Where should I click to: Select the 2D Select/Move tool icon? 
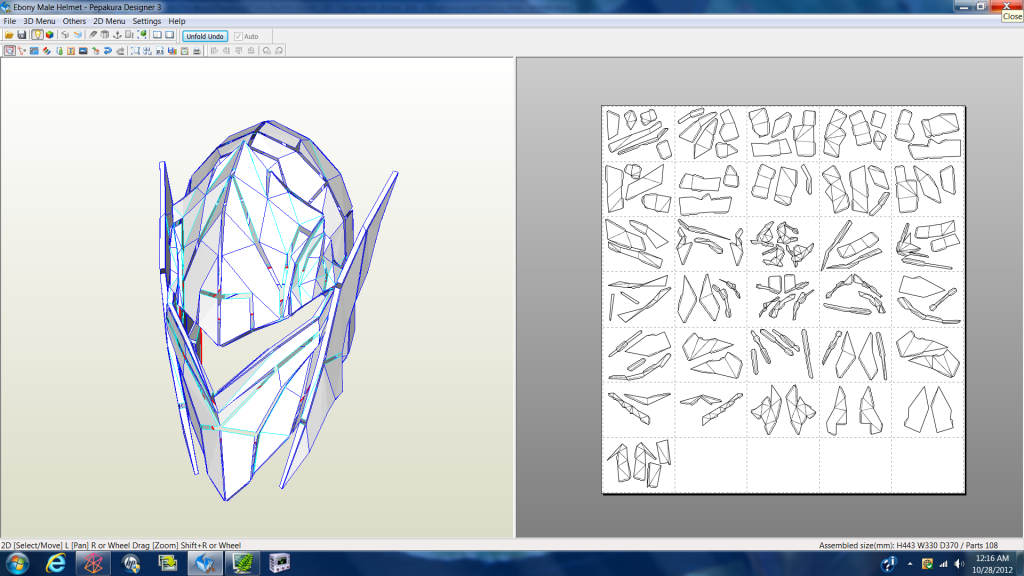[x=10, y=50]
